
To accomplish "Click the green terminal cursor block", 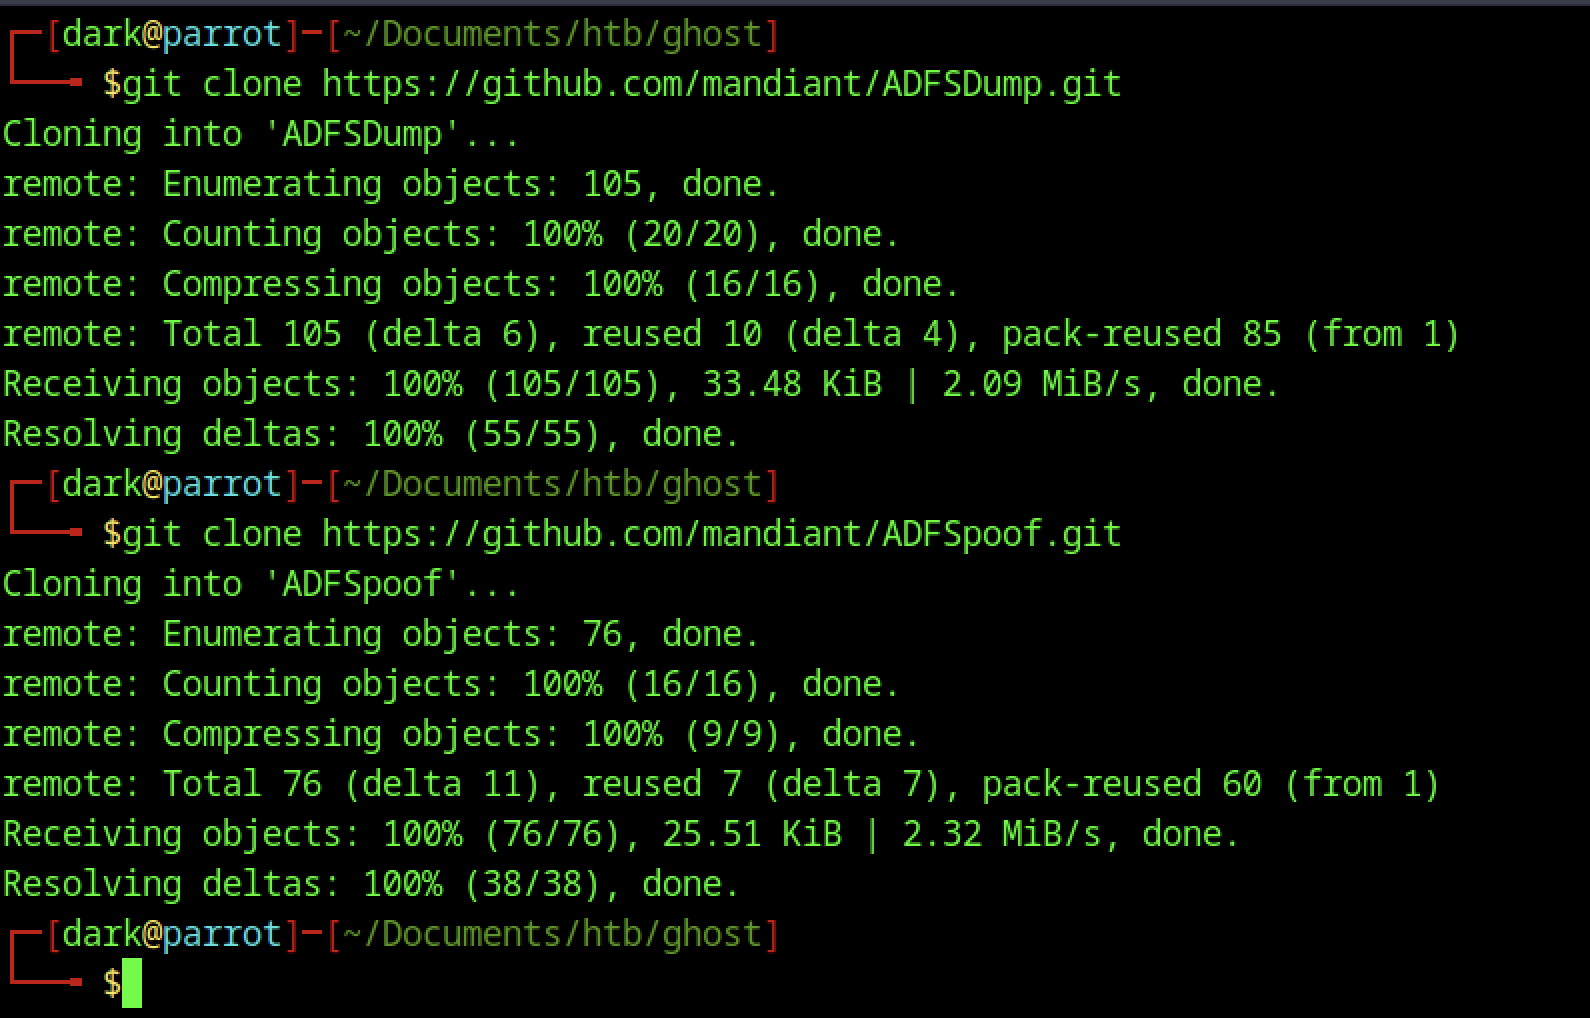I will coord(132,983).
